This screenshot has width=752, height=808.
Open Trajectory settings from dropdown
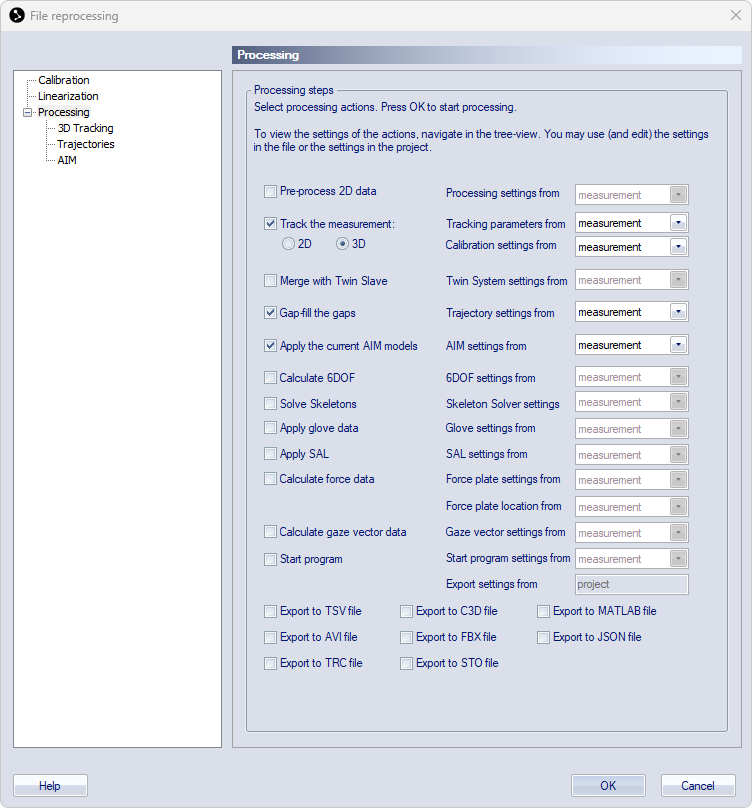point(631,312)
